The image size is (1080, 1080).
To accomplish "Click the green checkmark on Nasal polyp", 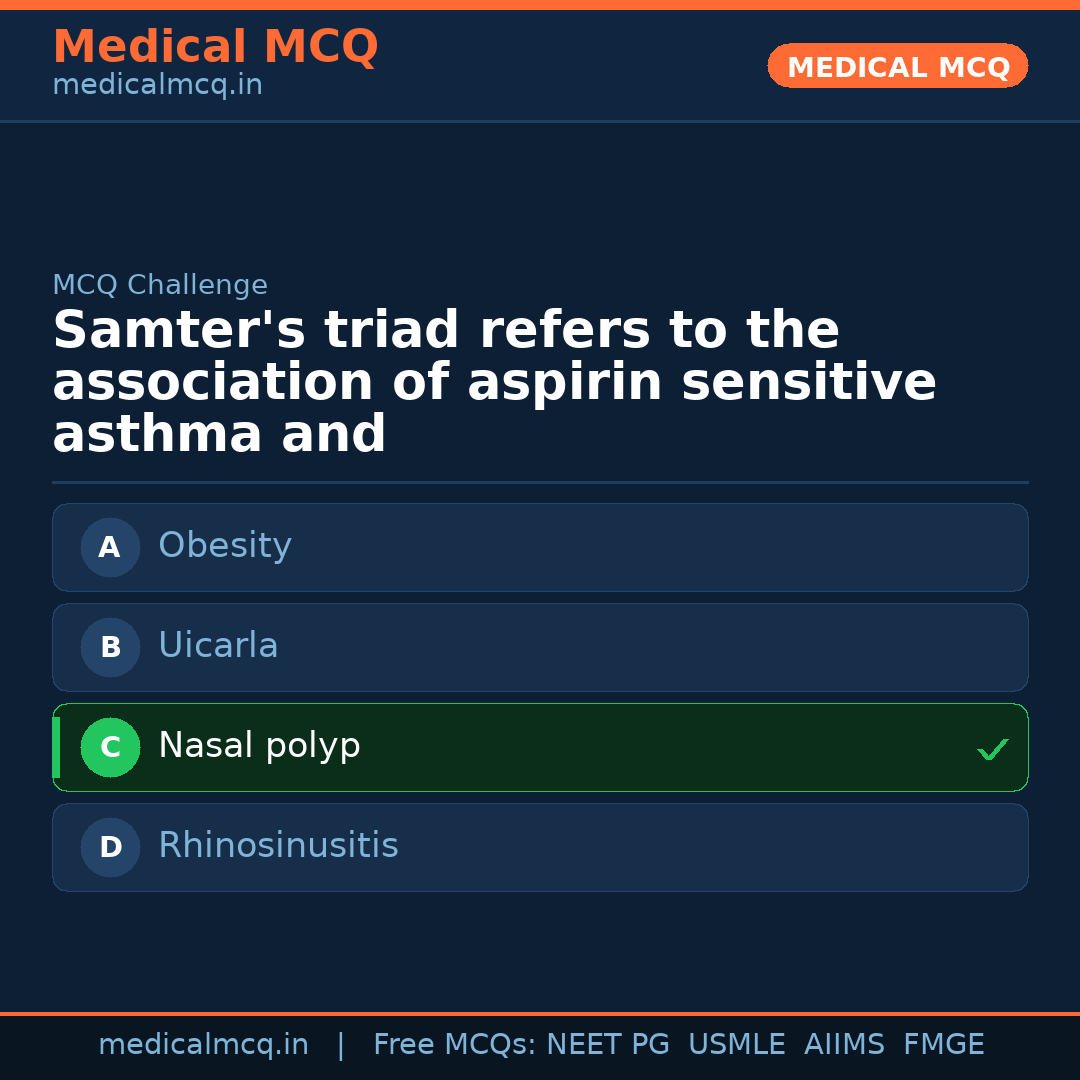I will coord(992,749).
